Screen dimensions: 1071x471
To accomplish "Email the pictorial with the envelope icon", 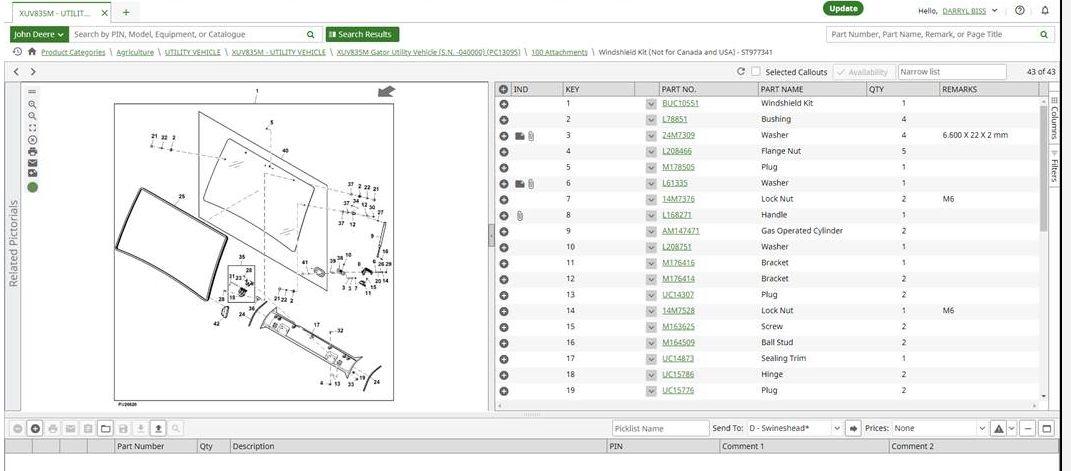I will (32, 162).
